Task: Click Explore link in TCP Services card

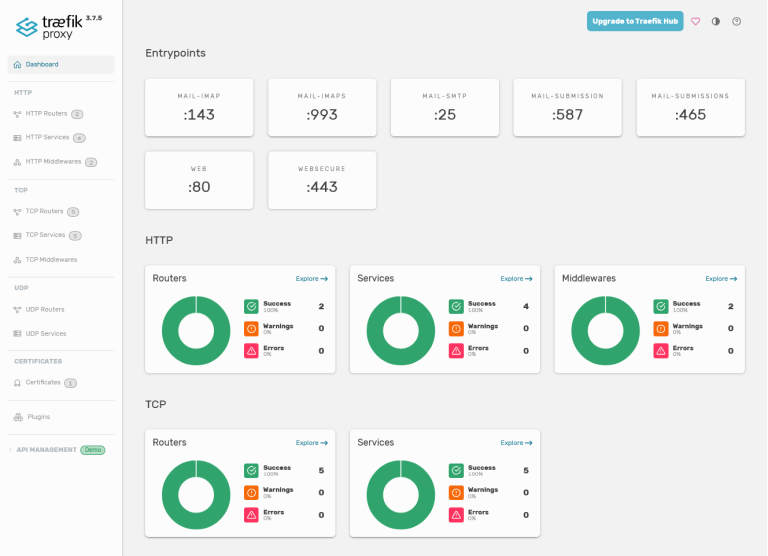Action: click(516, 443)
